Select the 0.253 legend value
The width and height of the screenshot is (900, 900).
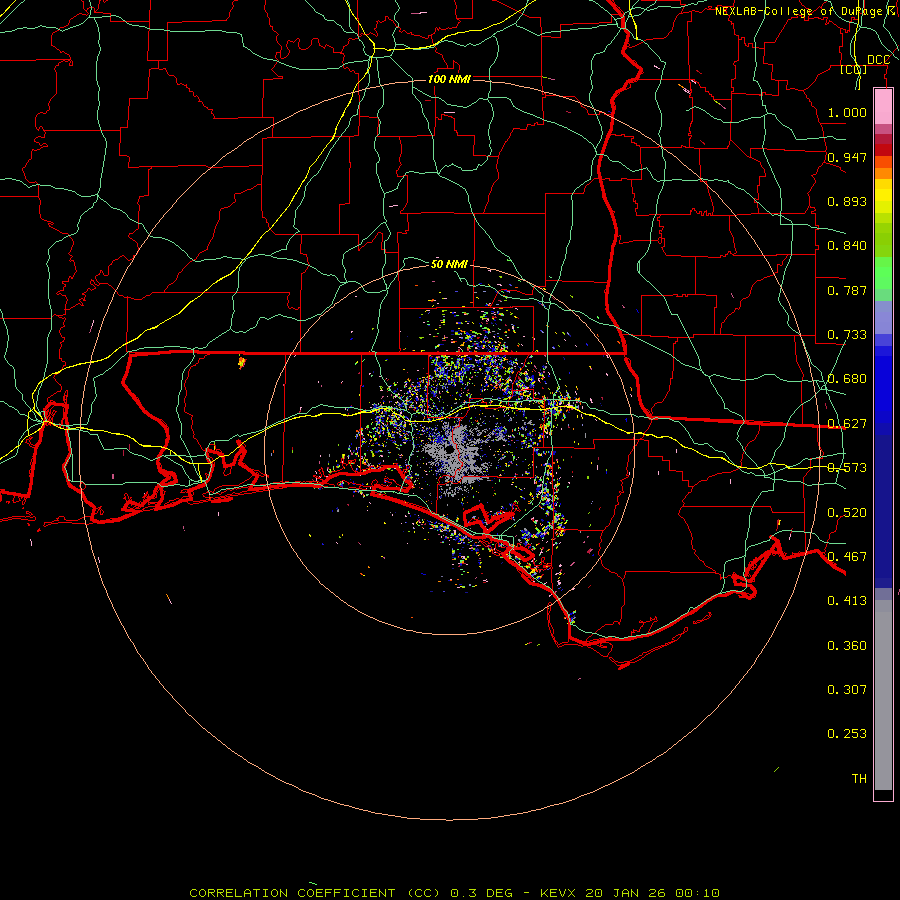(847, 734)
